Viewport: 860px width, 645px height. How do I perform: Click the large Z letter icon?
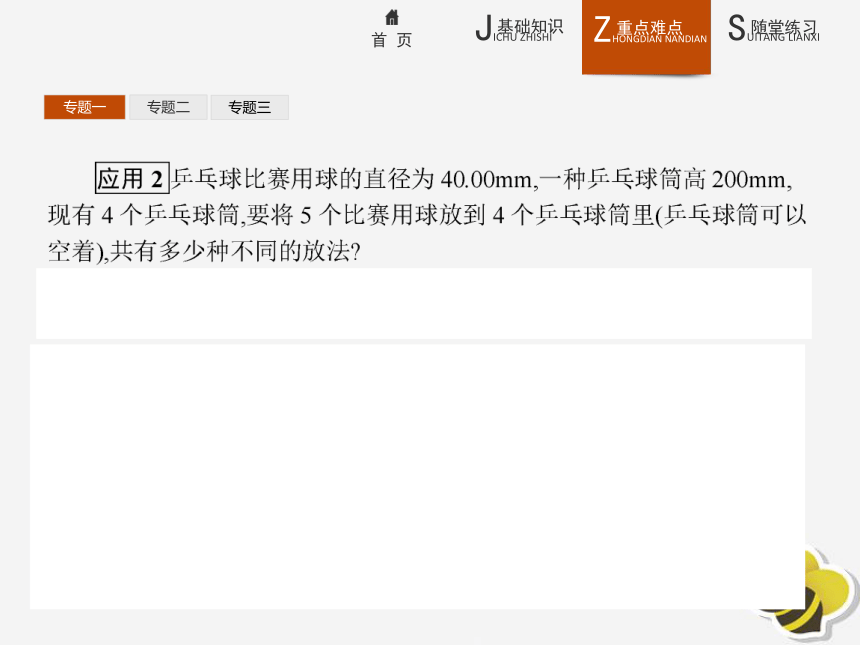coord(602,29)
